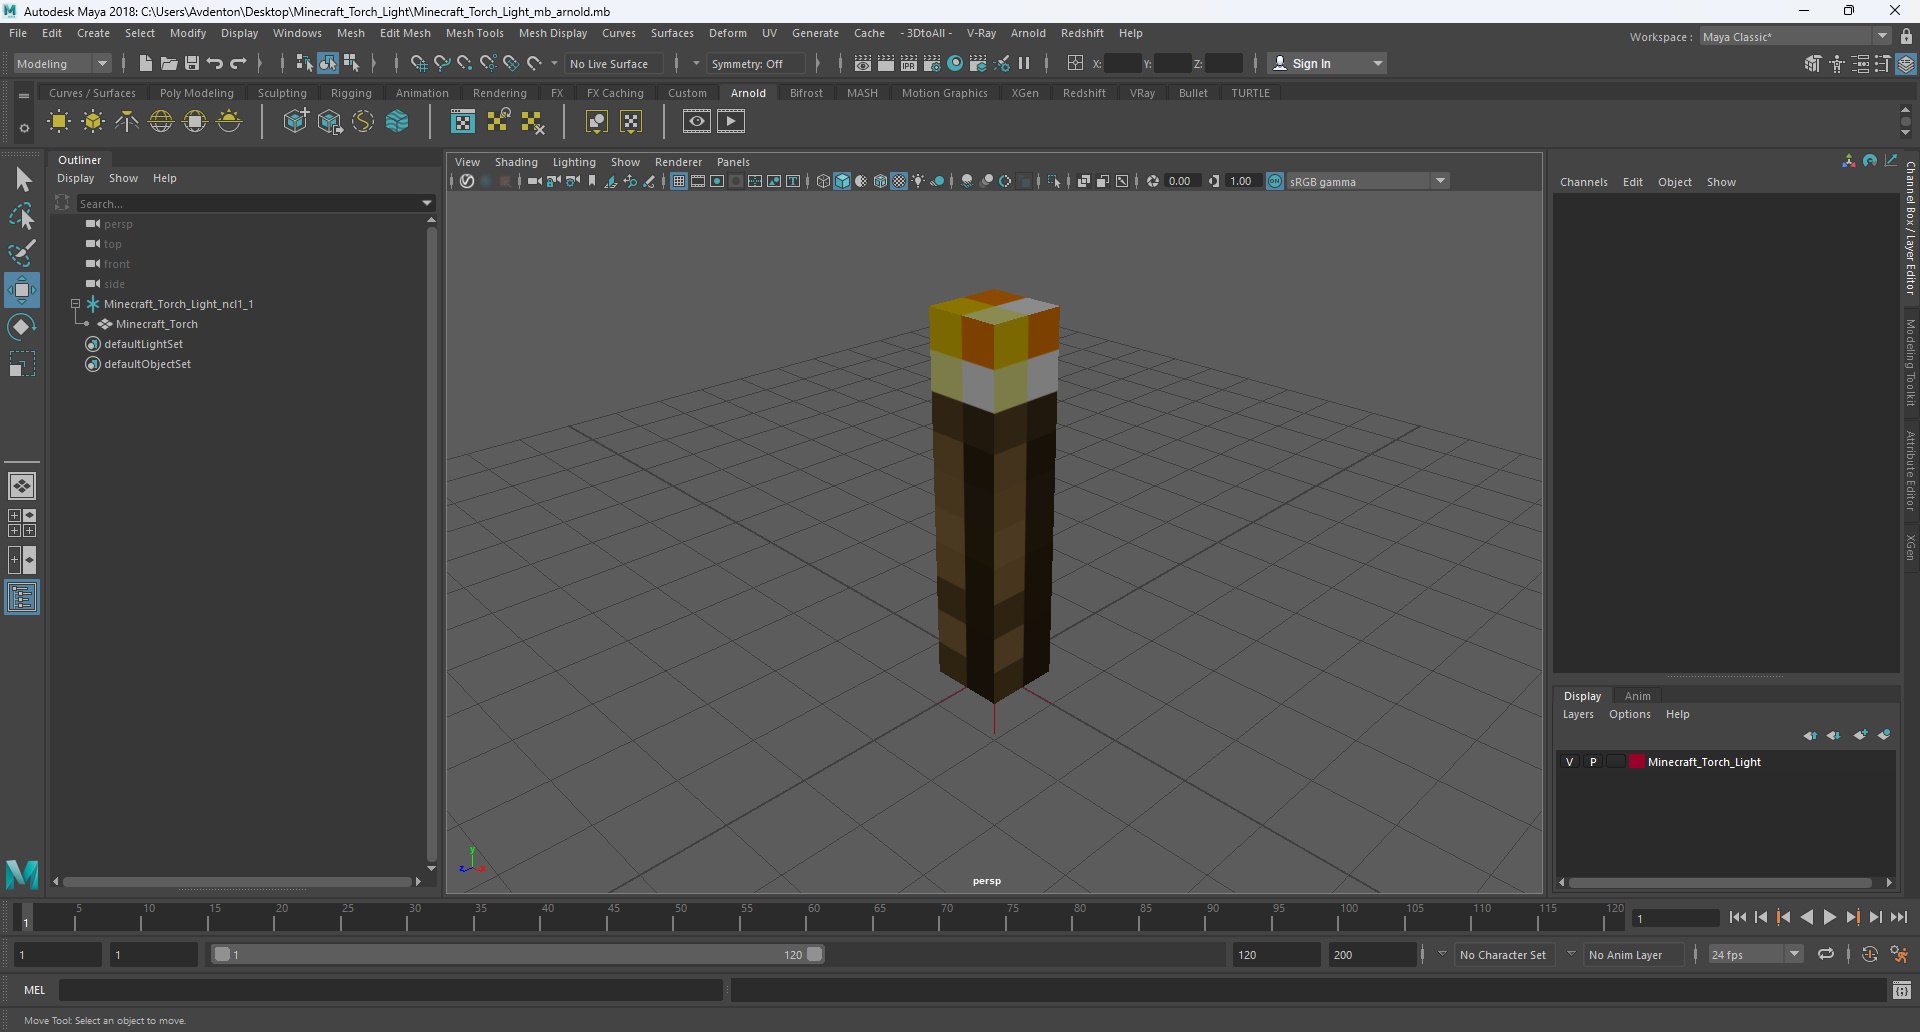The image size is (1920, 1032).
Task: Click frame 60 on the time slider
Action: pyautogui.click(x=814, y=917)
